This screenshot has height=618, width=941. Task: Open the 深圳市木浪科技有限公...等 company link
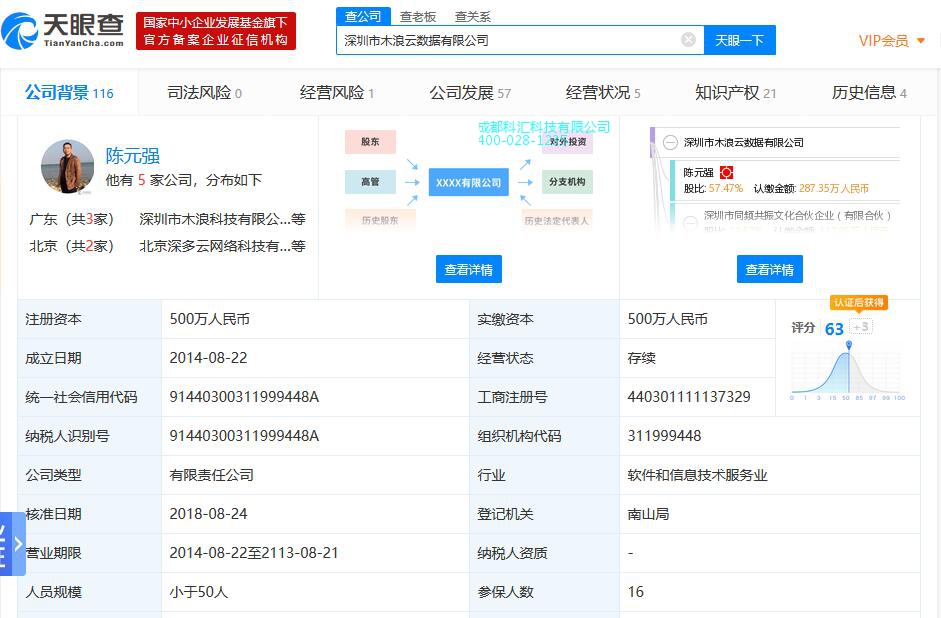(x=223, y=219)
